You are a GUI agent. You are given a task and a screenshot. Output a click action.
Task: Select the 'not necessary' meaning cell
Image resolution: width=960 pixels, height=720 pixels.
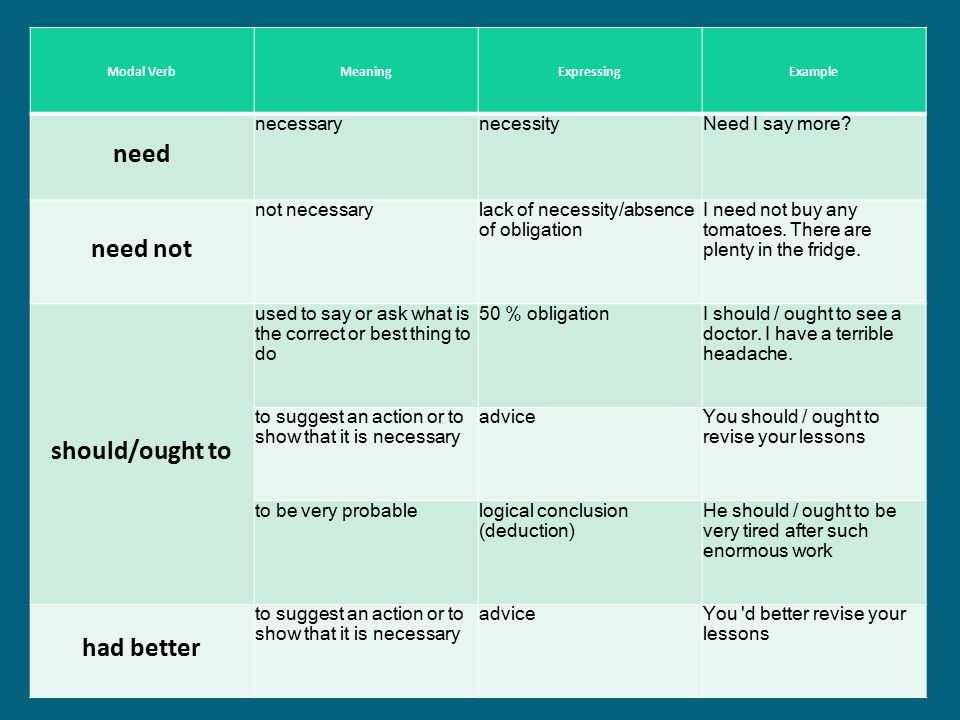click(314, 210)
